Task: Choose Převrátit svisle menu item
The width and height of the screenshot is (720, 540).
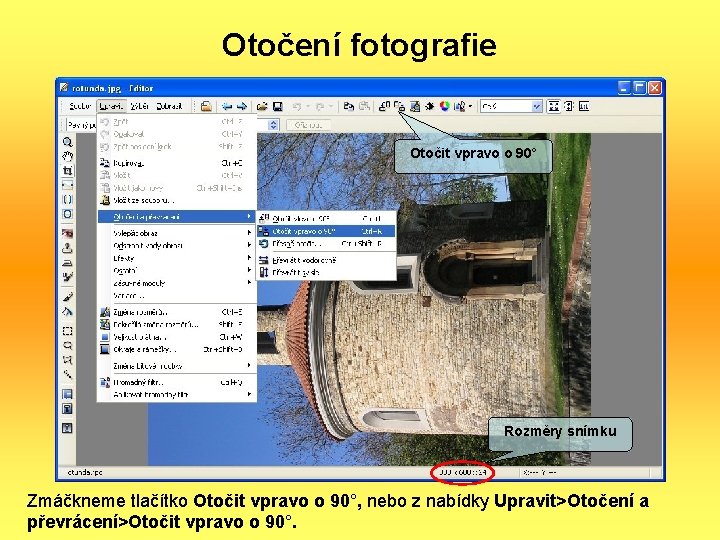Action: [x=326, y=272]
